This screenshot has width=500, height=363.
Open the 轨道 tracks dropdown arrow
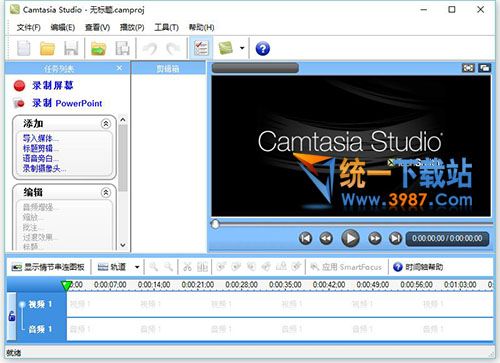[137, 267]
